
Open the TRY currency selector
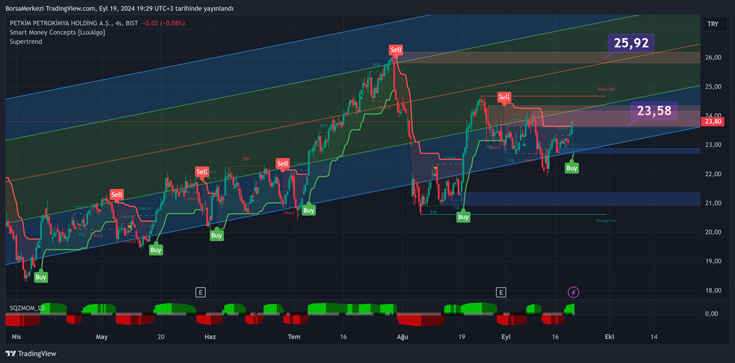[x=712, y=23]
